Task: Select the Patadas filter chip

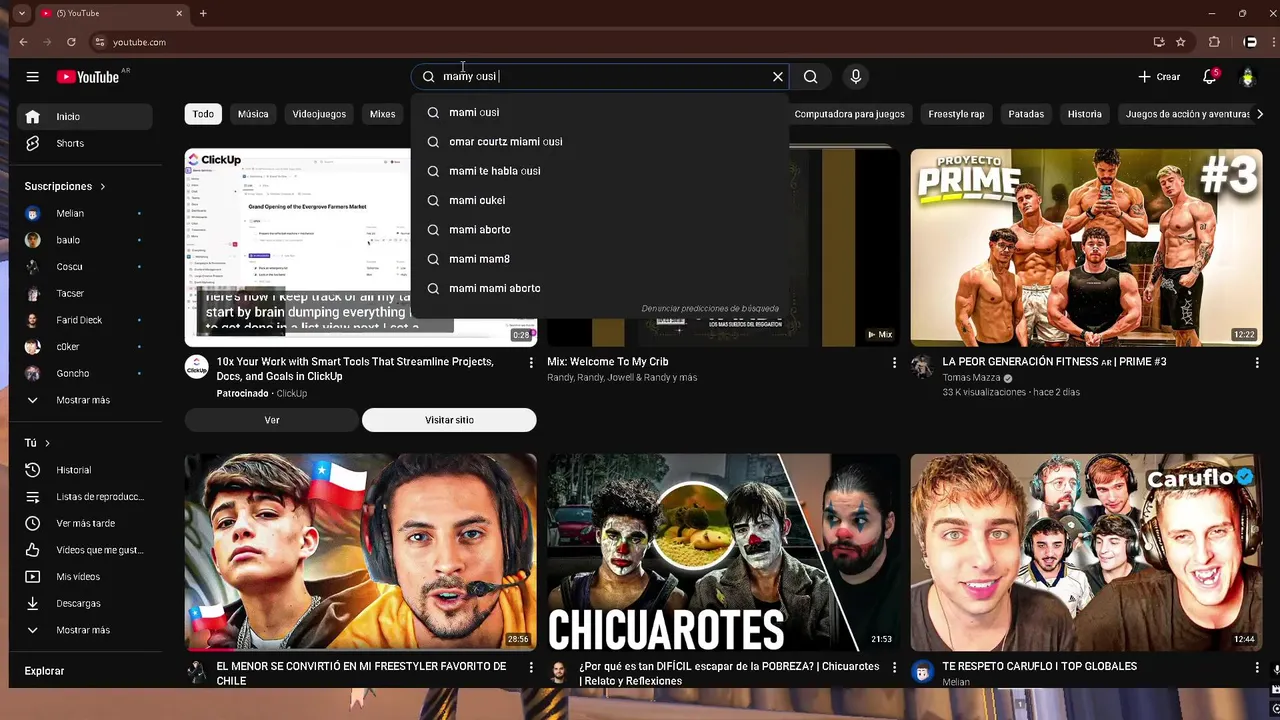Action: (x=1026, y=114)
